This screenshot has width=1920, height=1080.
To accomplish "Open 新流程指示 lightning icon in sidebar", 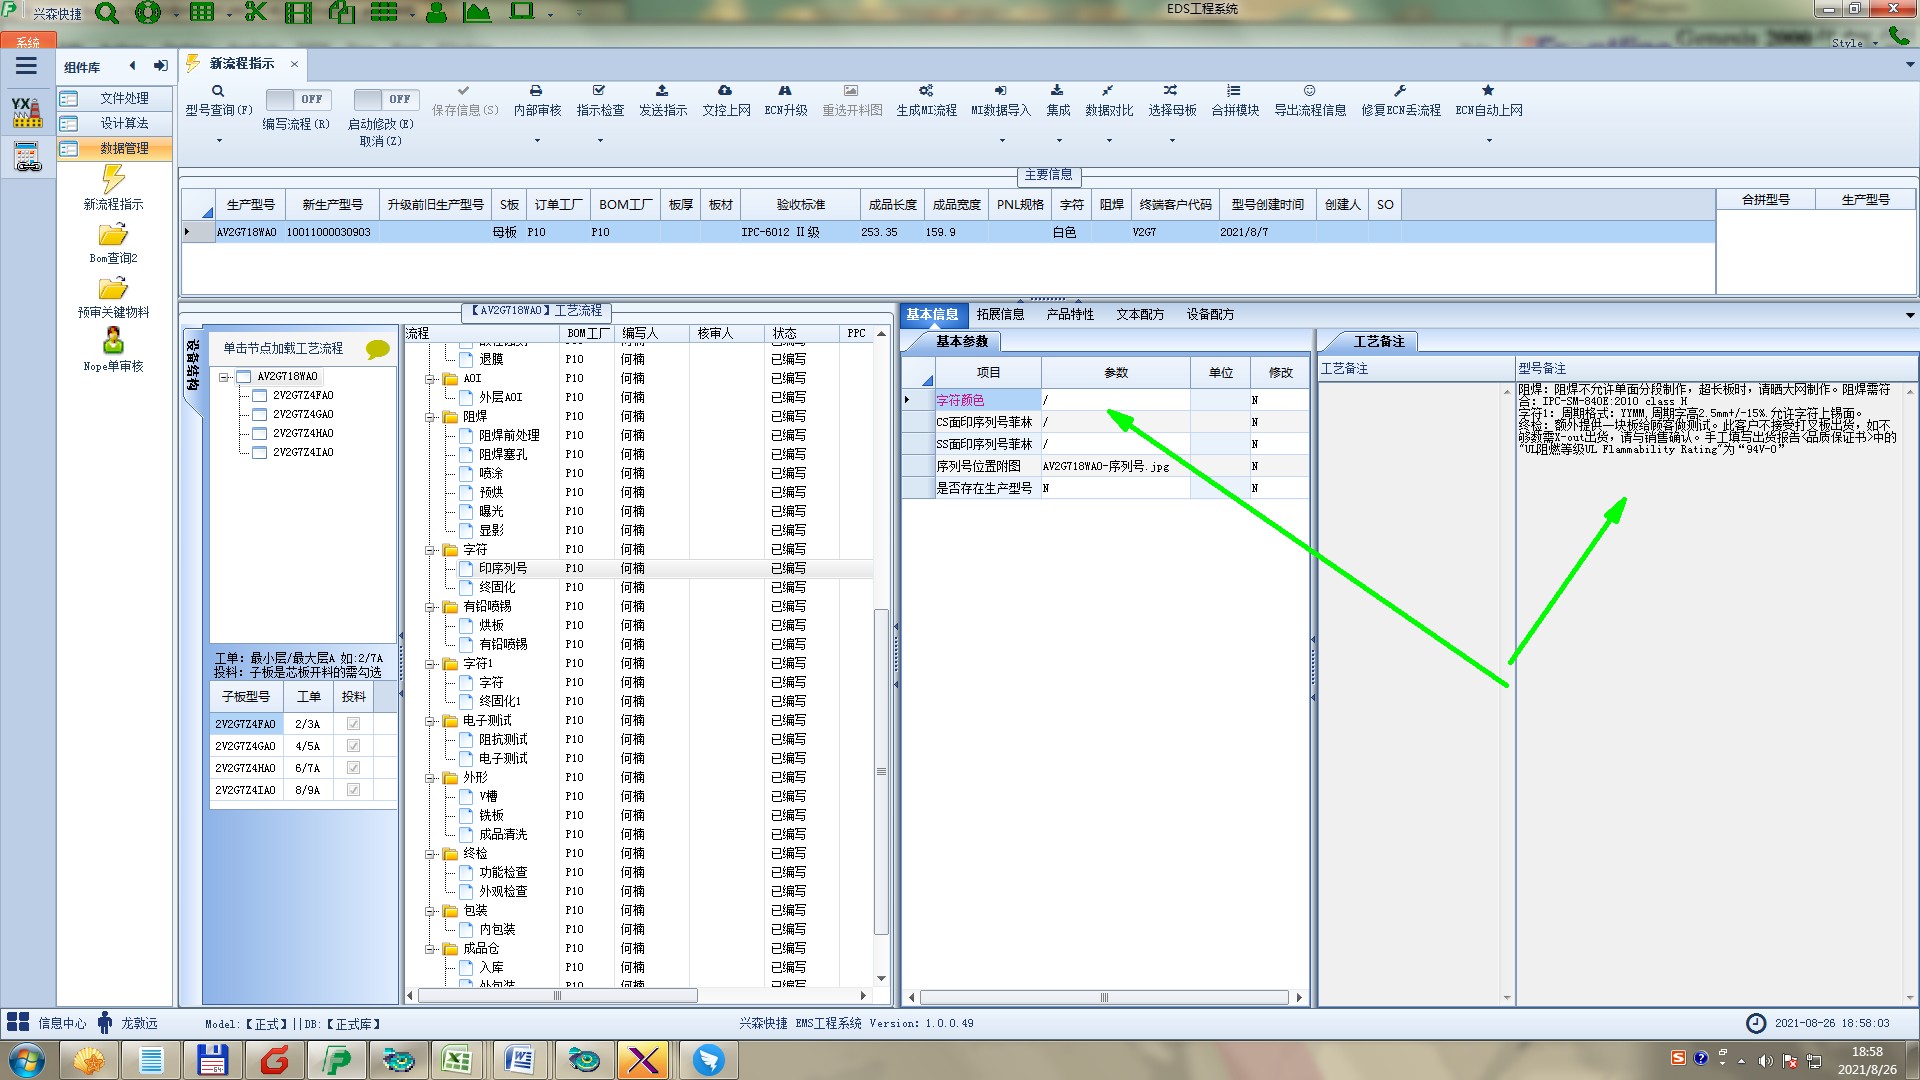I will (113, 180).
